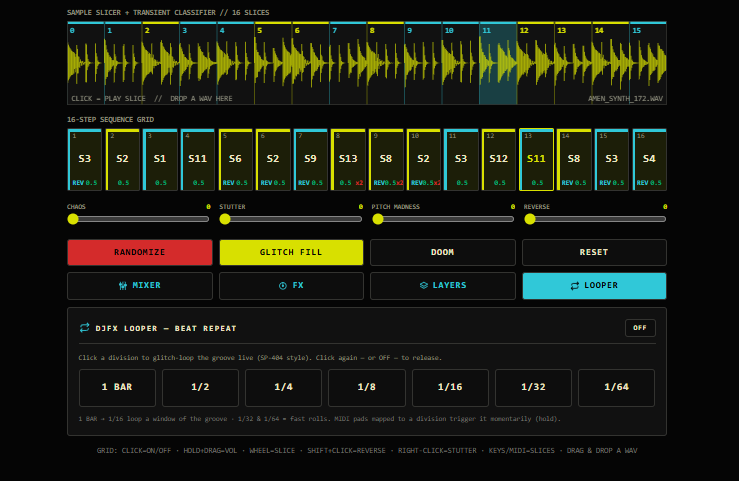
Task: Toggle sequence step 2 (S2)
Action: [123, 160]
